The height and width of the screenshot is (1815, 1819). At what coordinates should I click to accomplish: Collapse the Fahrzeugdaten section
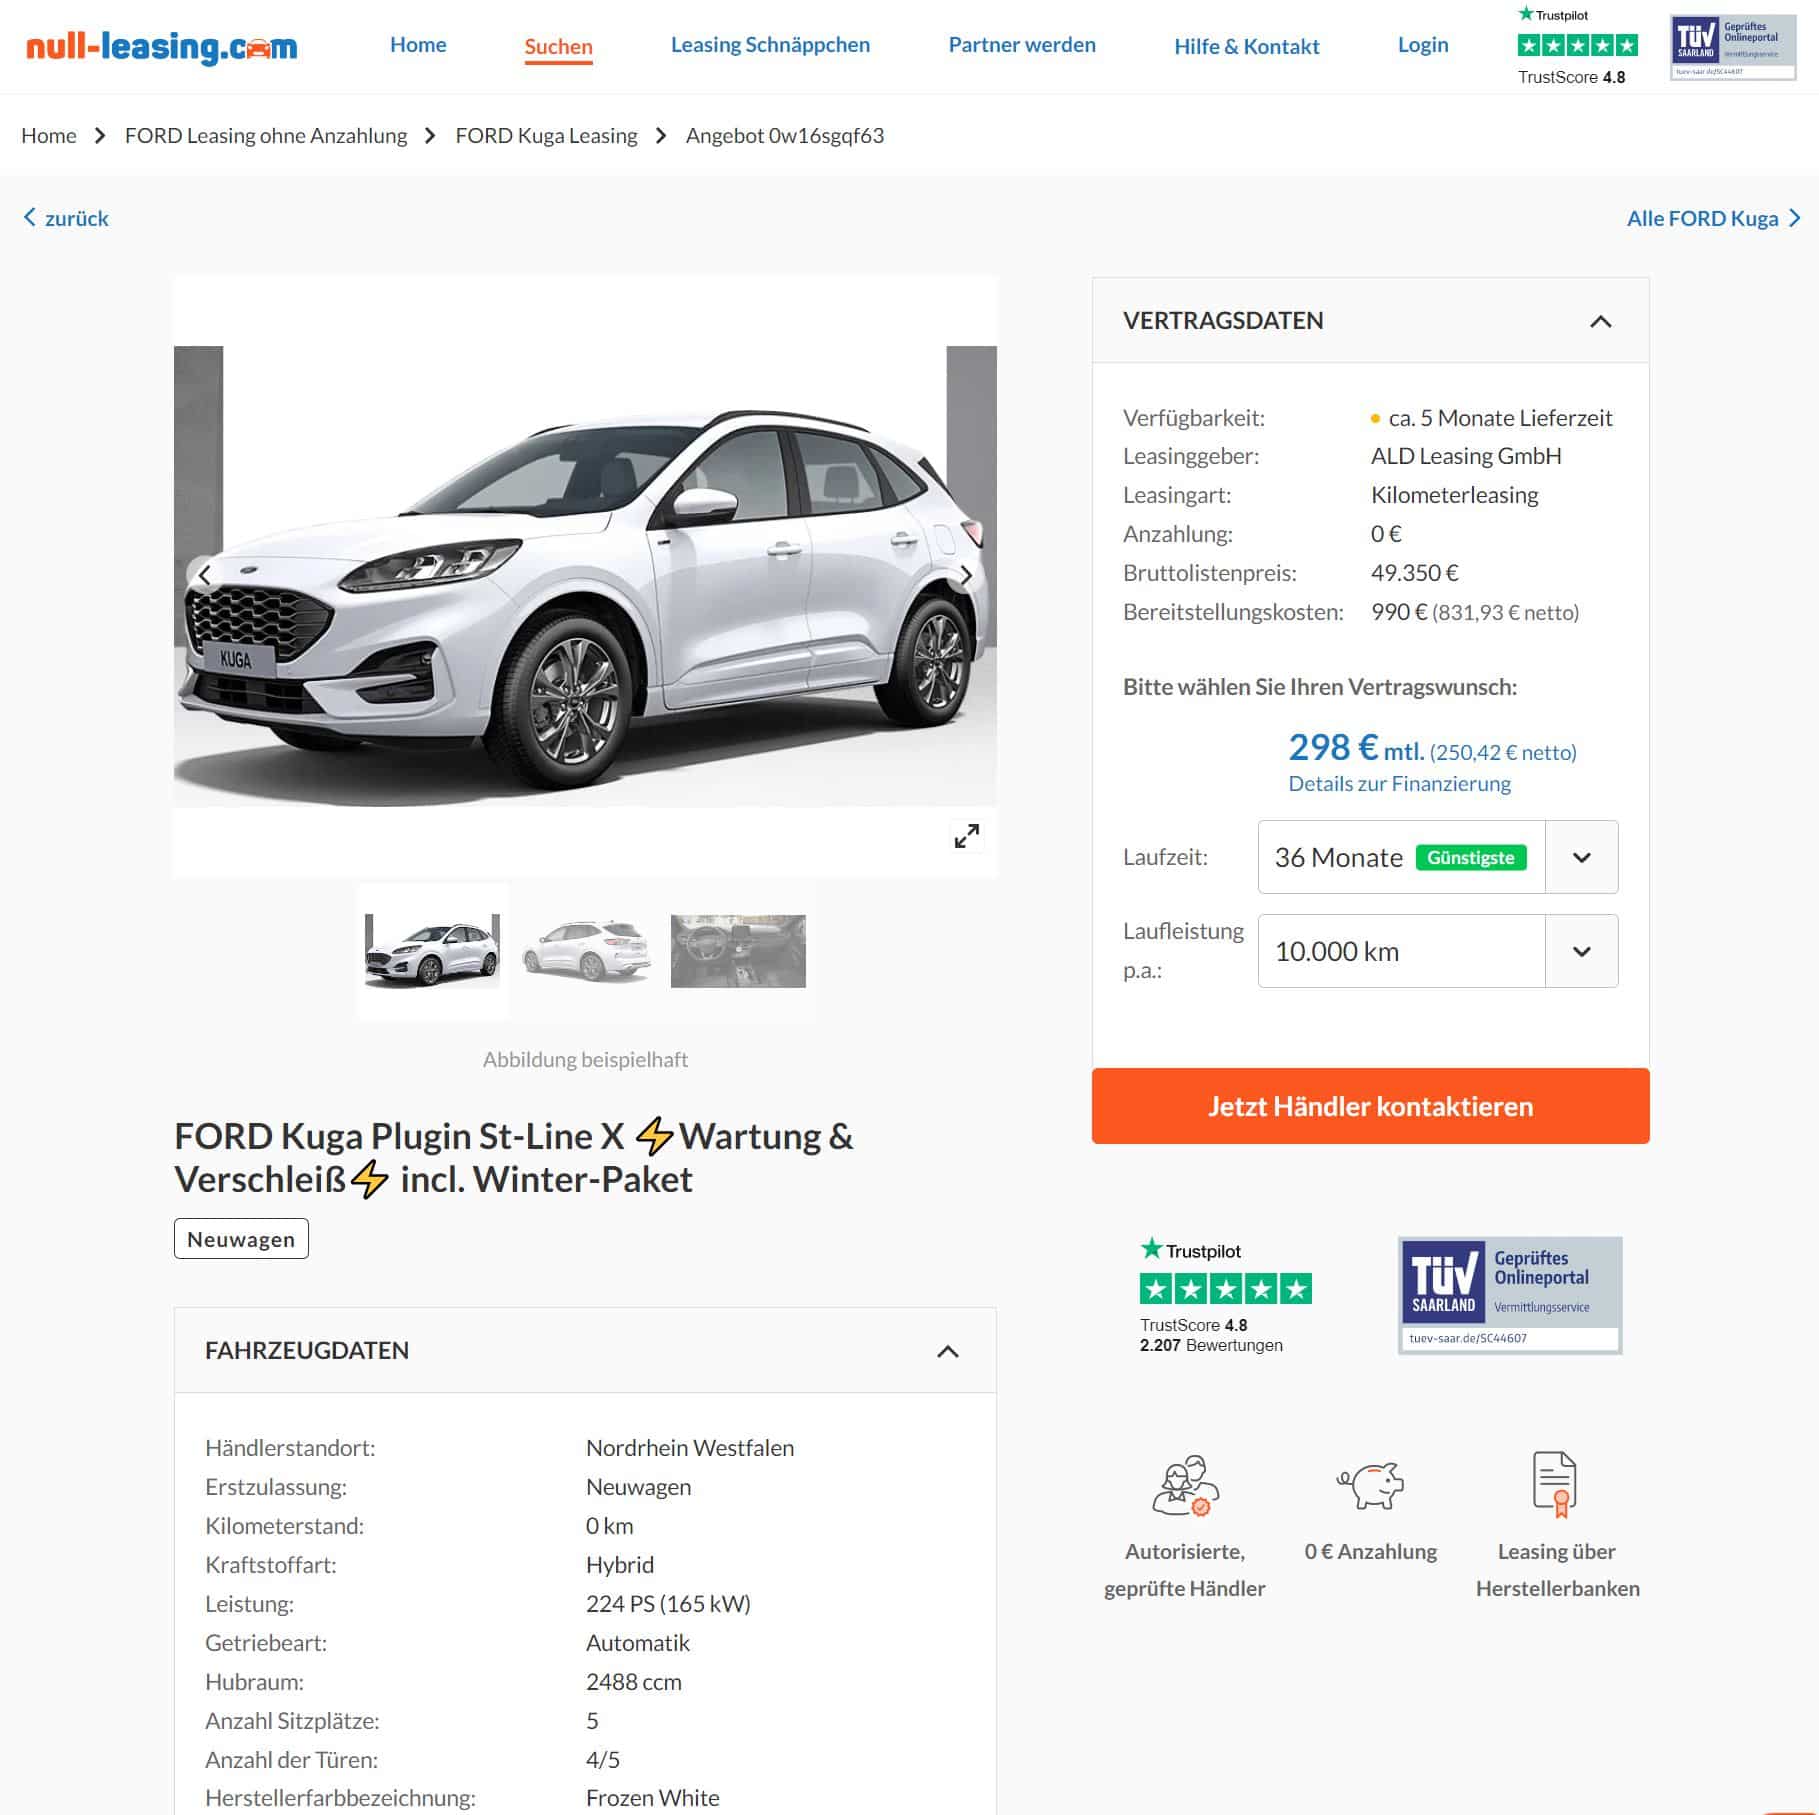pos(947,1351)
